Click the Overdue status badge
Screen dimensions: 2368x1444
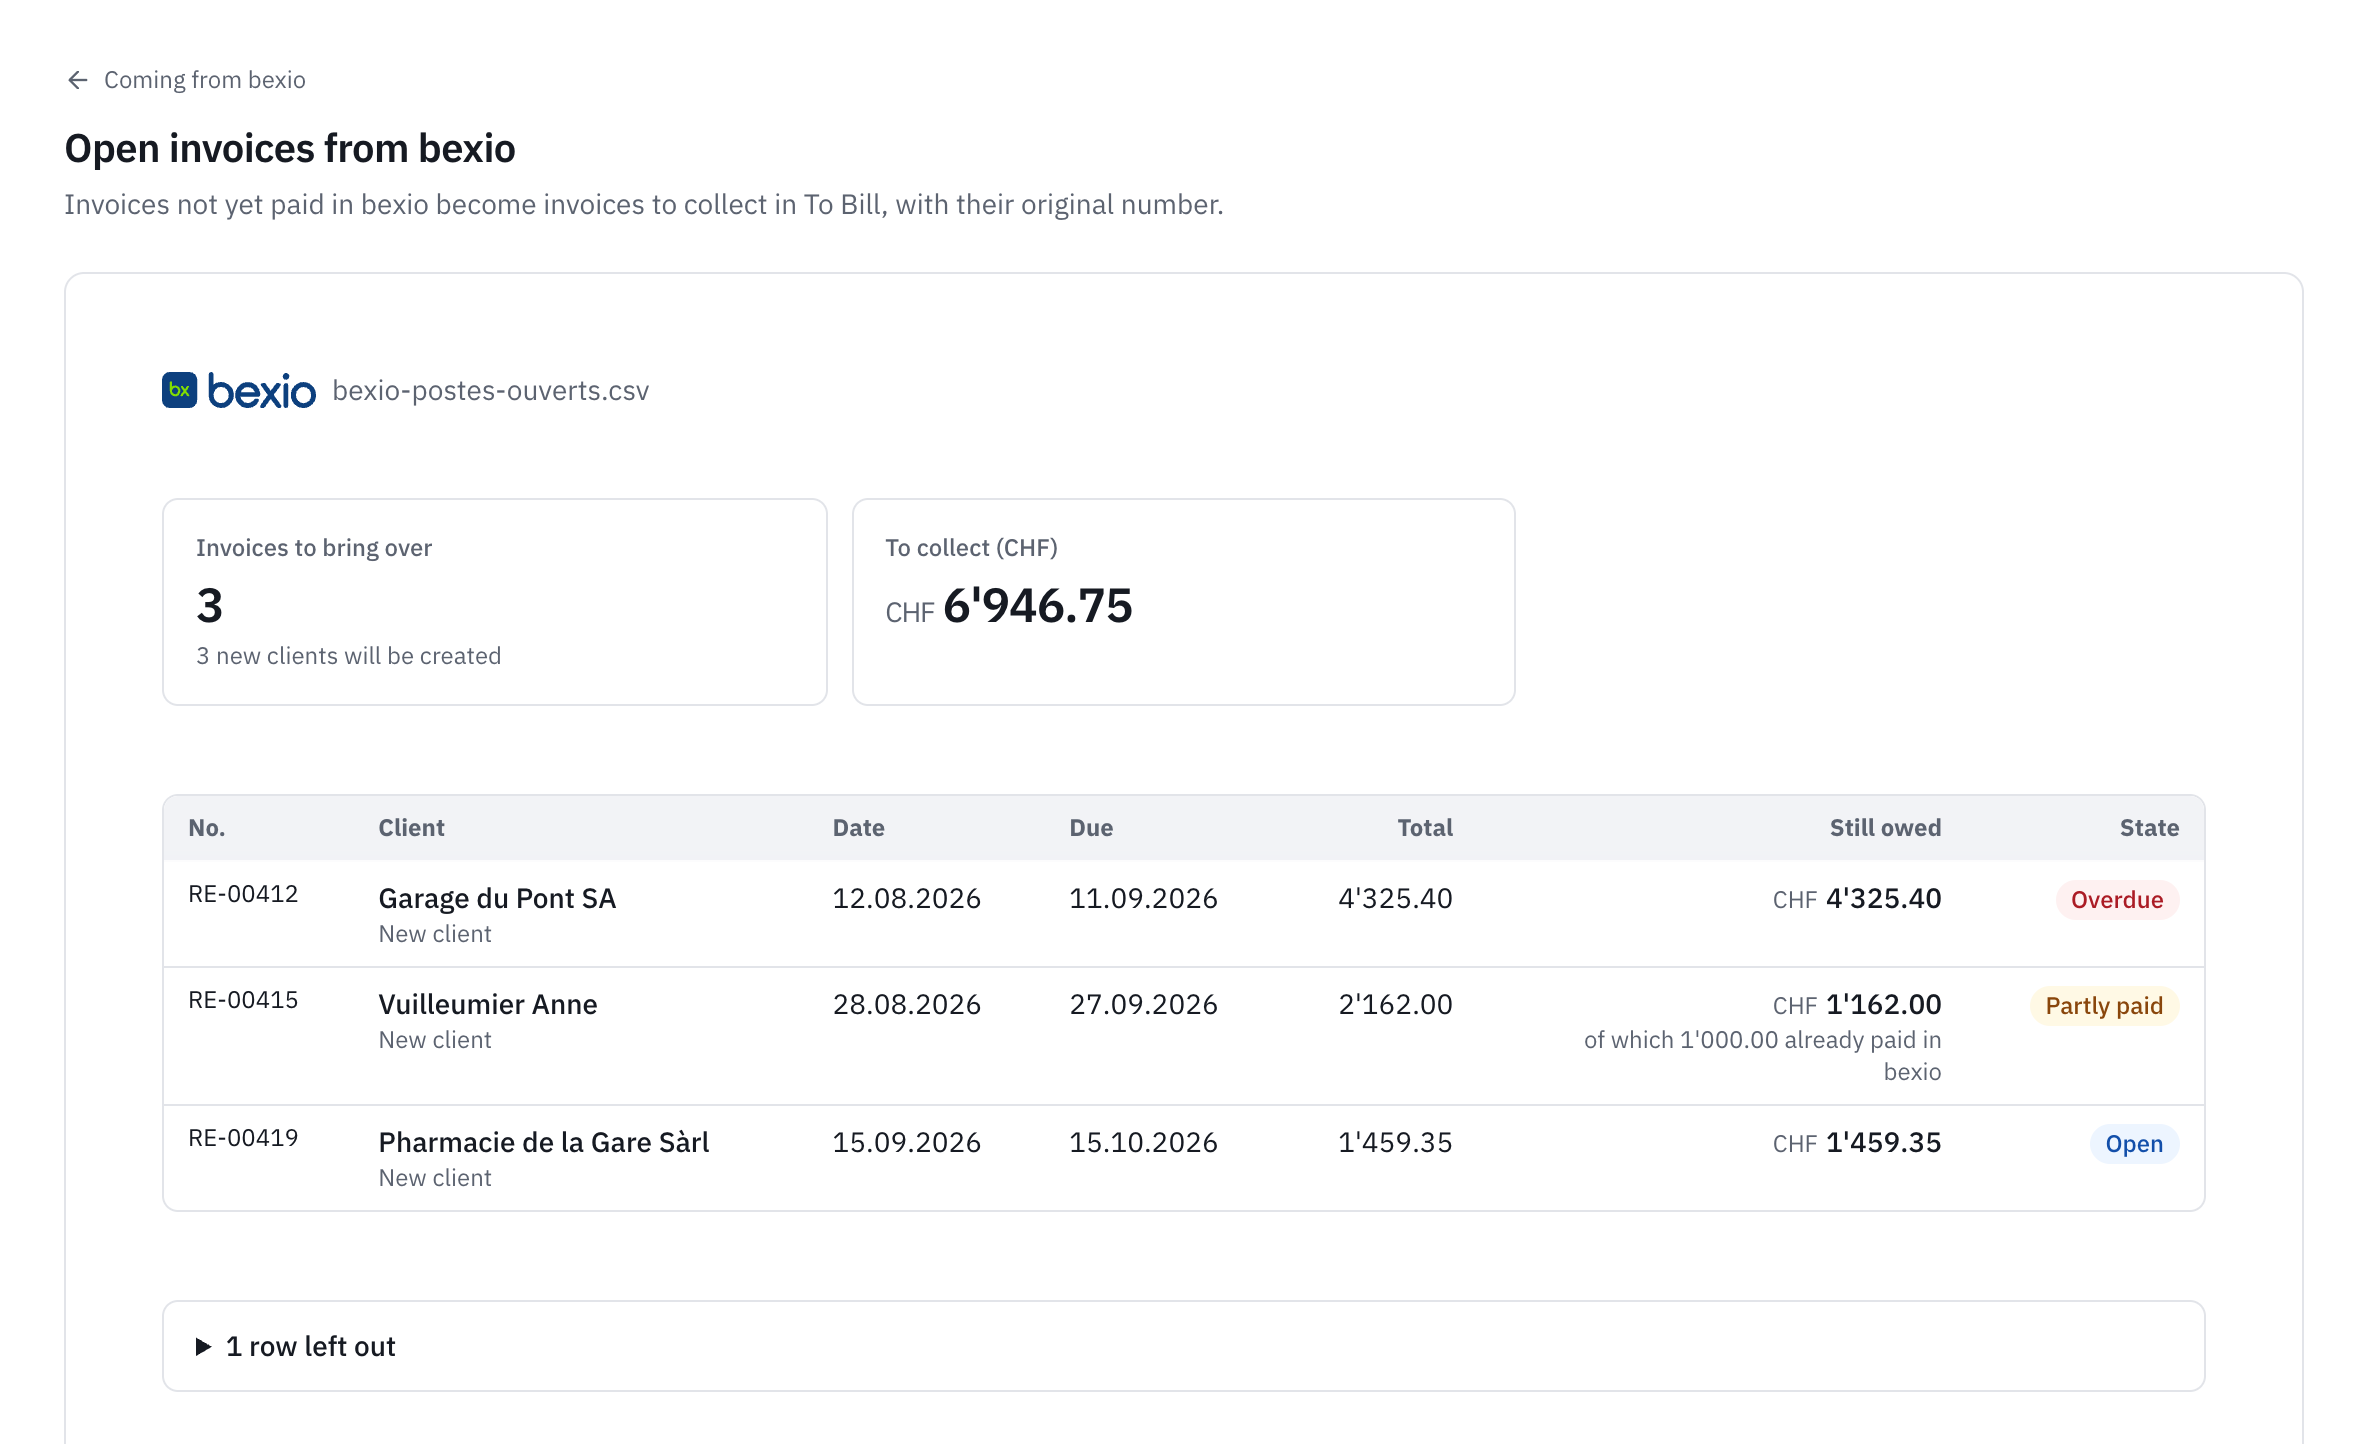[x=2117, y=900]
